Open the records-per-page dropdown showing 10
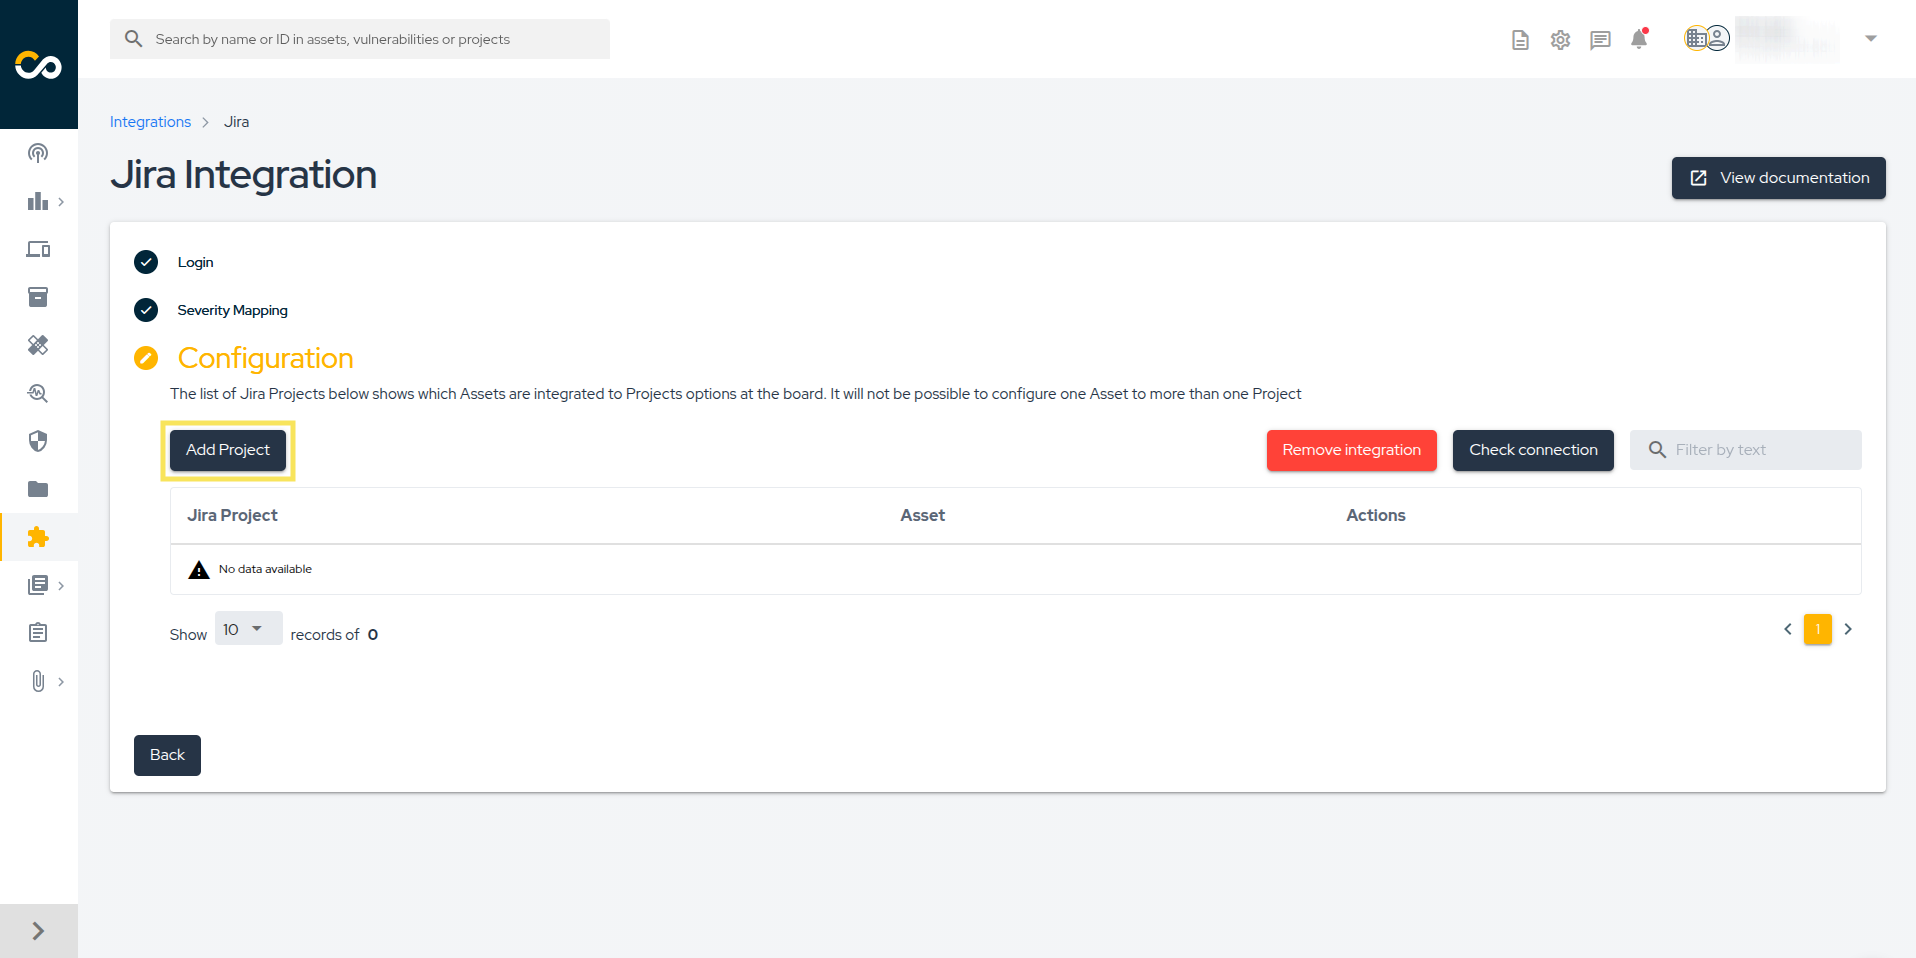1916x958 pixels. pos(247,629)
